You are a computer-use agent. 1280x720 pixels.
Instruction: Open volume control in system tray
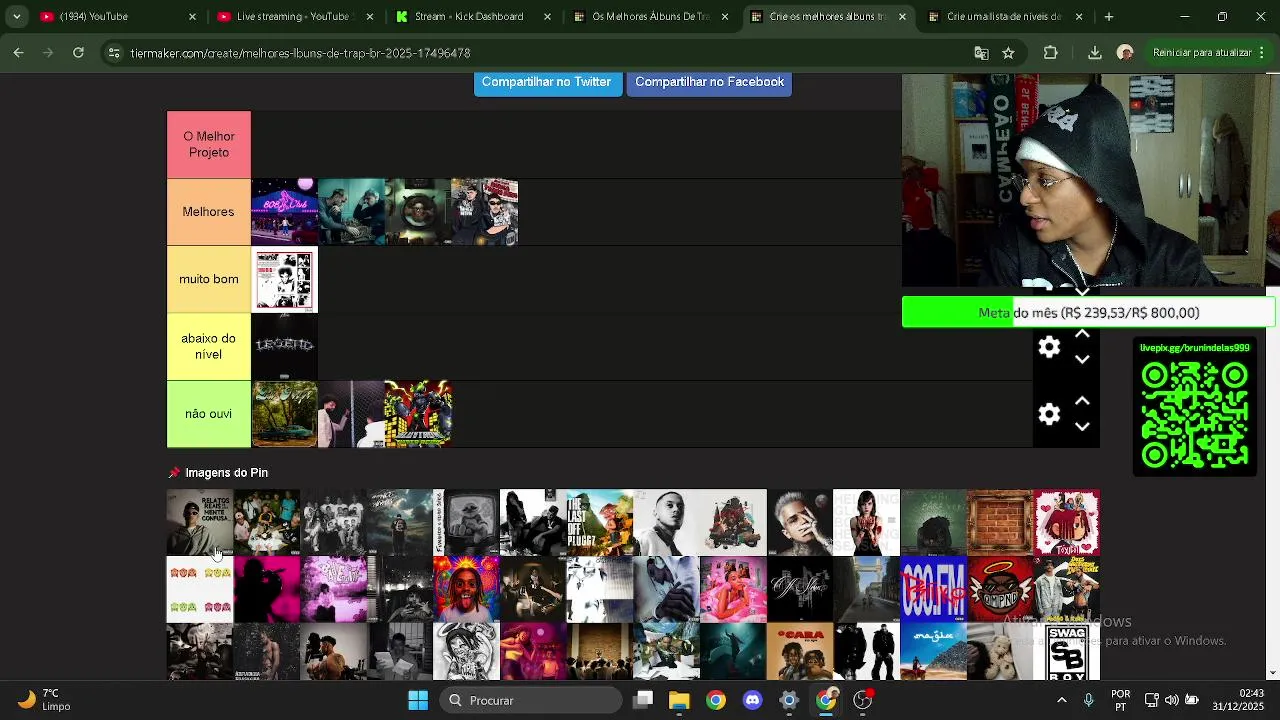coord(1171,700)
